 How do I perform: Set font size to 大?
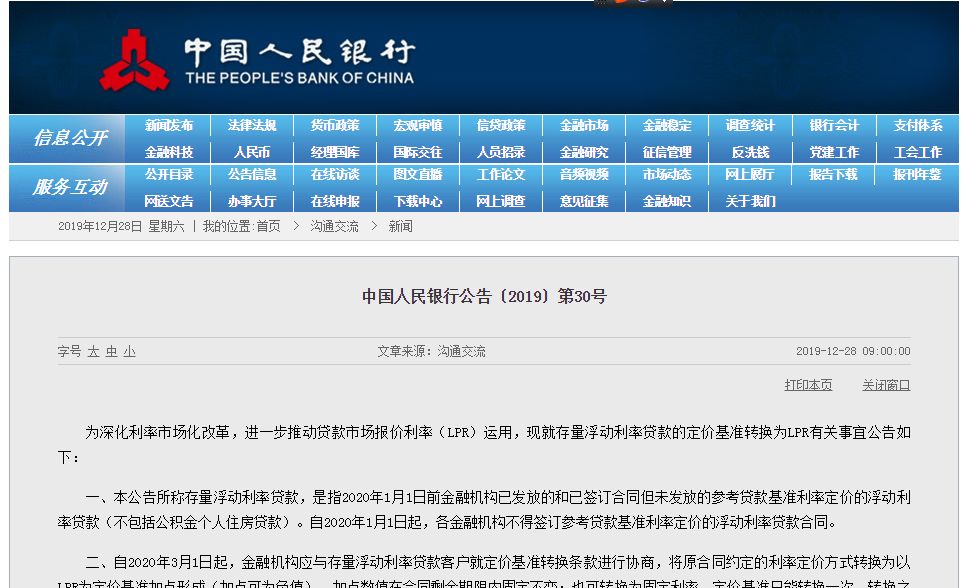coord(93,352)
